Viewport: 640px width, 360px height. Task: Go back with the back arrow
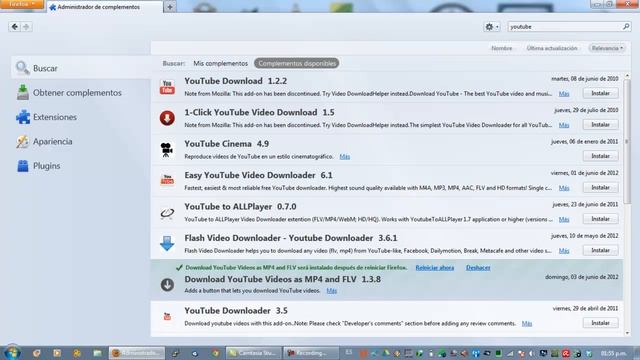click(x=15, y=27)
